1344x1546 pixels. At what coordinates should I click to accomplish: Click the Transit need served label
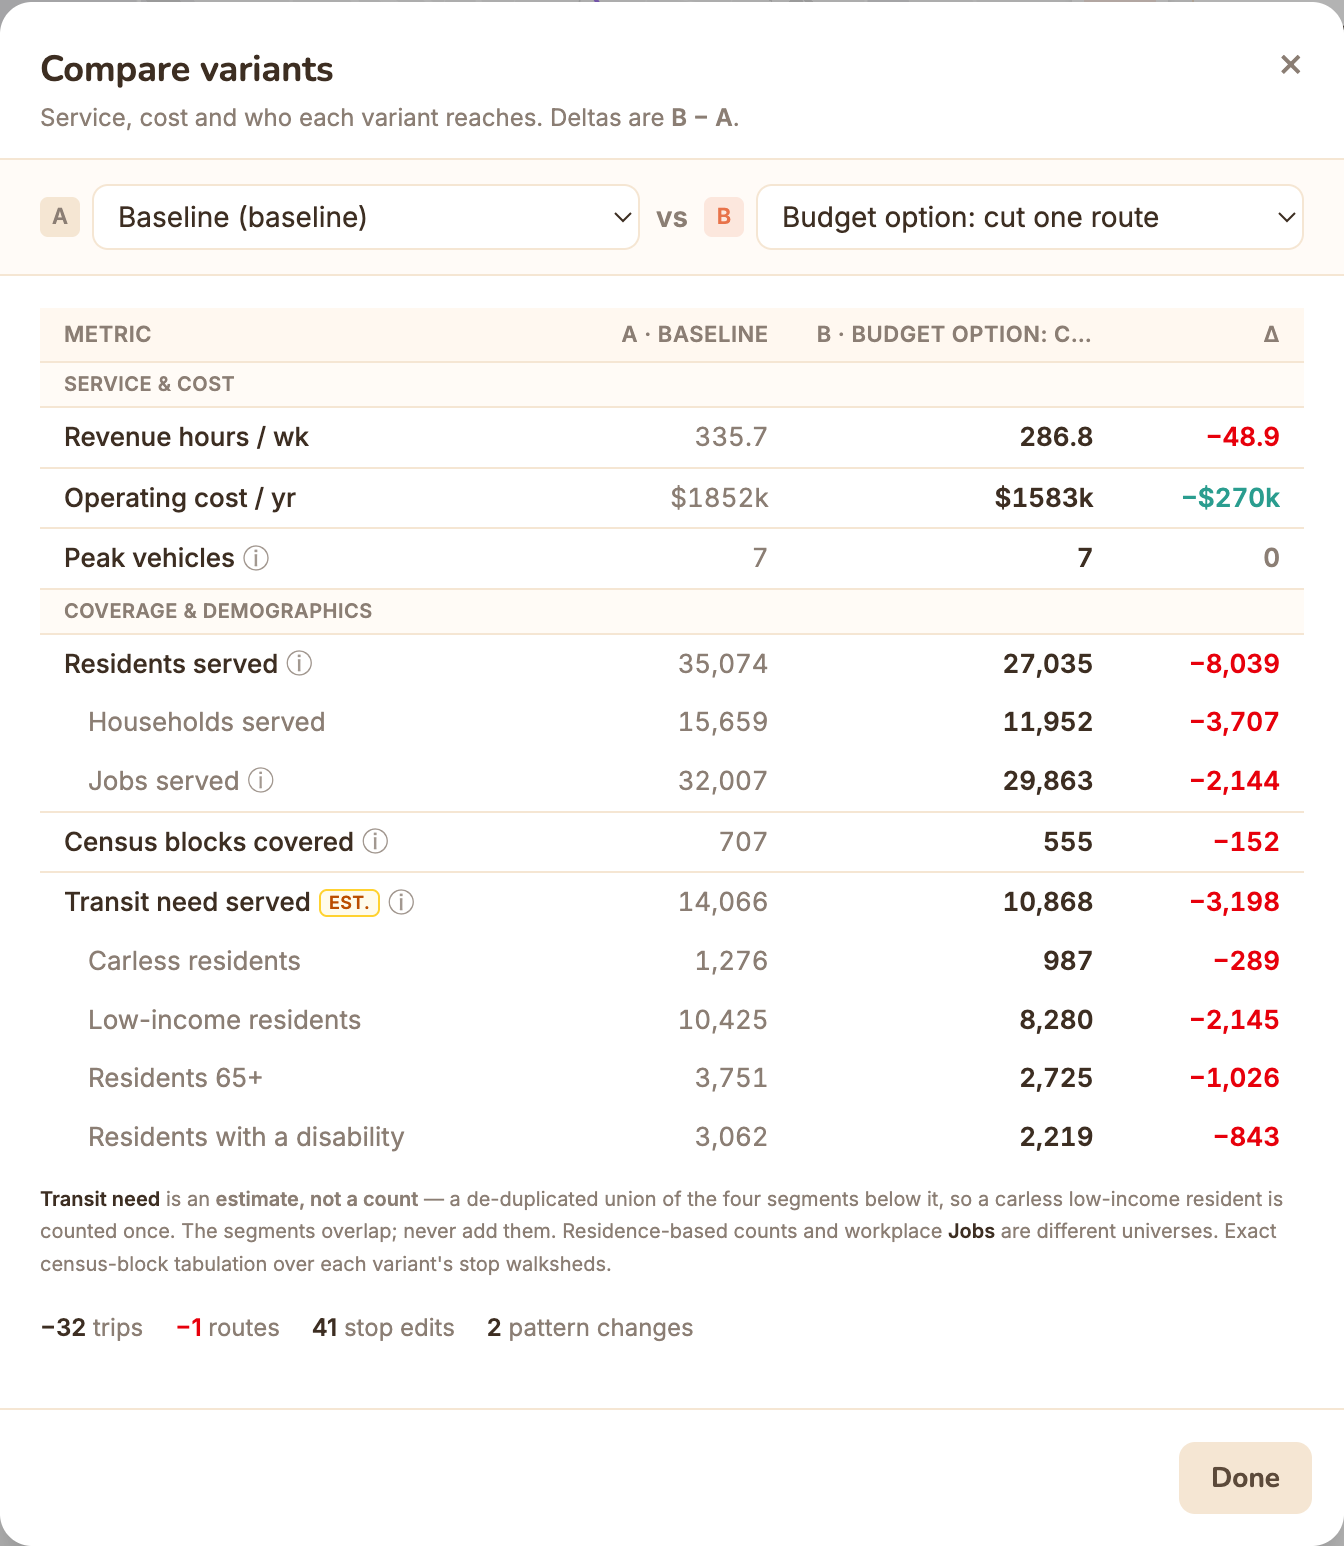pyautogui.click(x=187, y=902)
